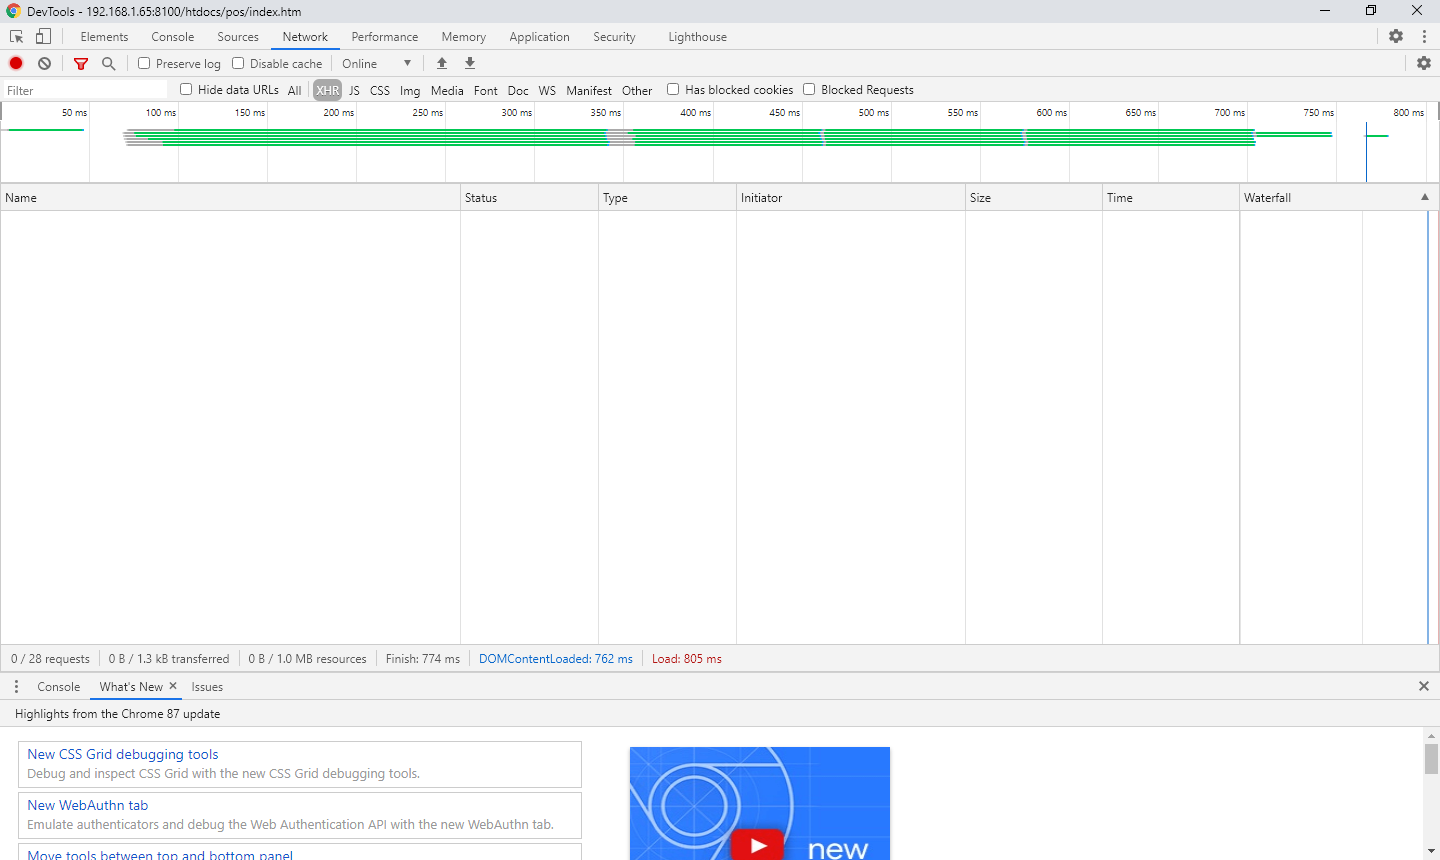
Task: Check Hide data URLs
Action: (185, 89)
